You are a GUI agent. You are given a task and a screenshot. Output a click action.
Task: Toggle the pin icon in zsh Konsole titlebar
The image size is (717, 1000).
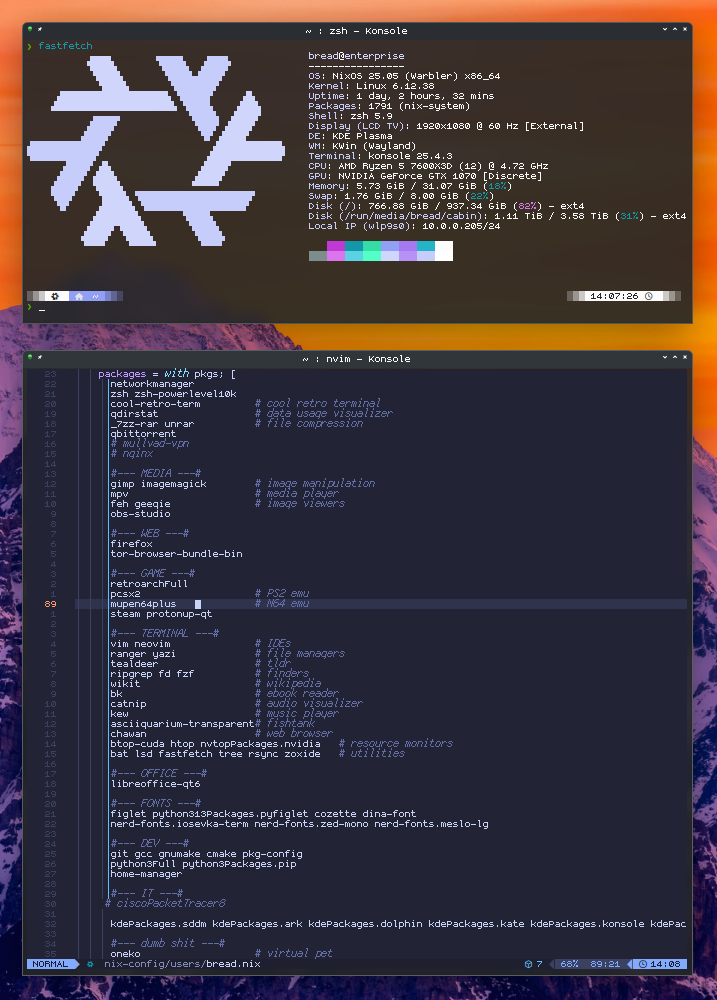(40, 29)
